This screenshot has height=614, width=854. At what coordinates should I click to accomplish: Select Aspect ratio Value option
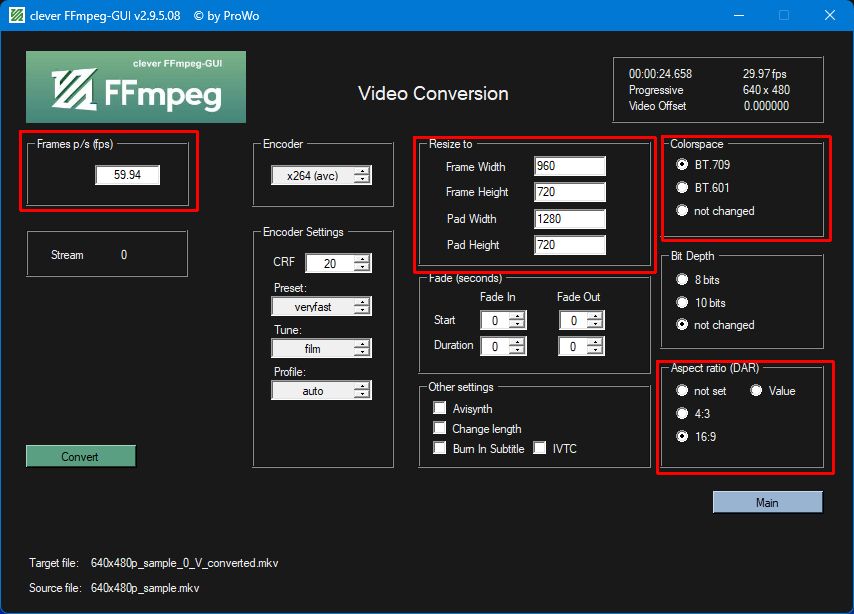click(x=756, y=391)
